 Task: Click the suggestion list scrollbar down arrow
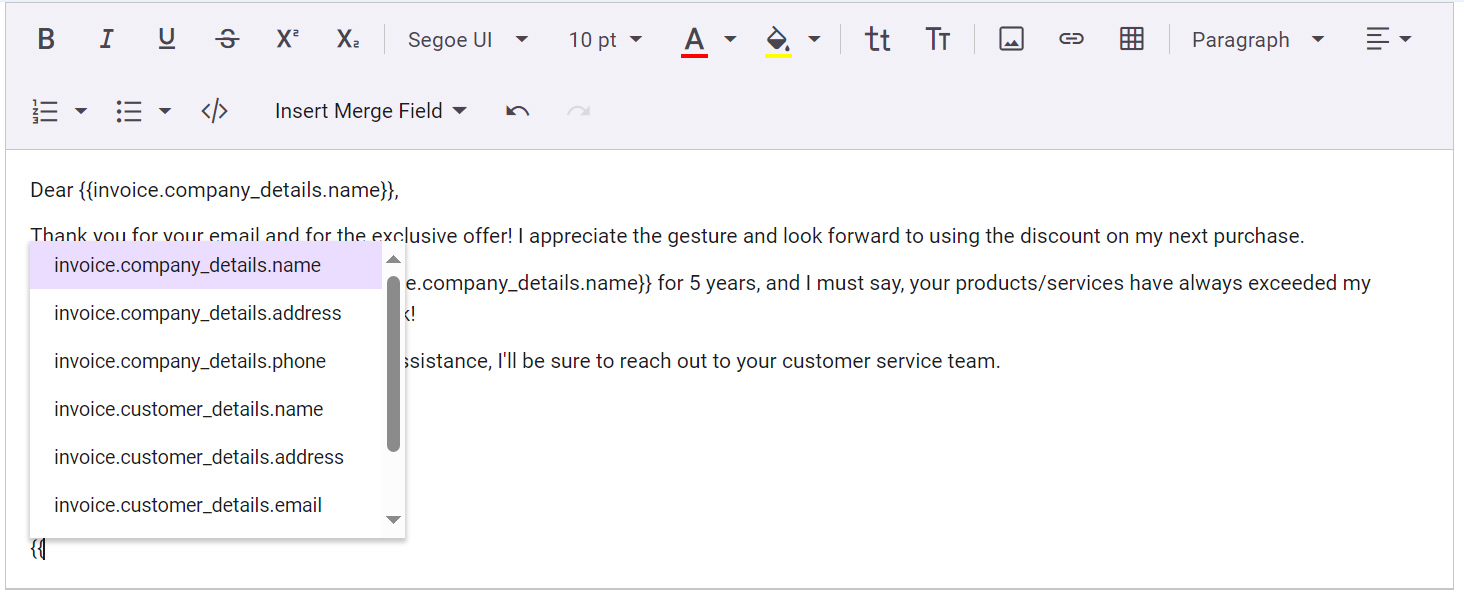click(393, 520)
